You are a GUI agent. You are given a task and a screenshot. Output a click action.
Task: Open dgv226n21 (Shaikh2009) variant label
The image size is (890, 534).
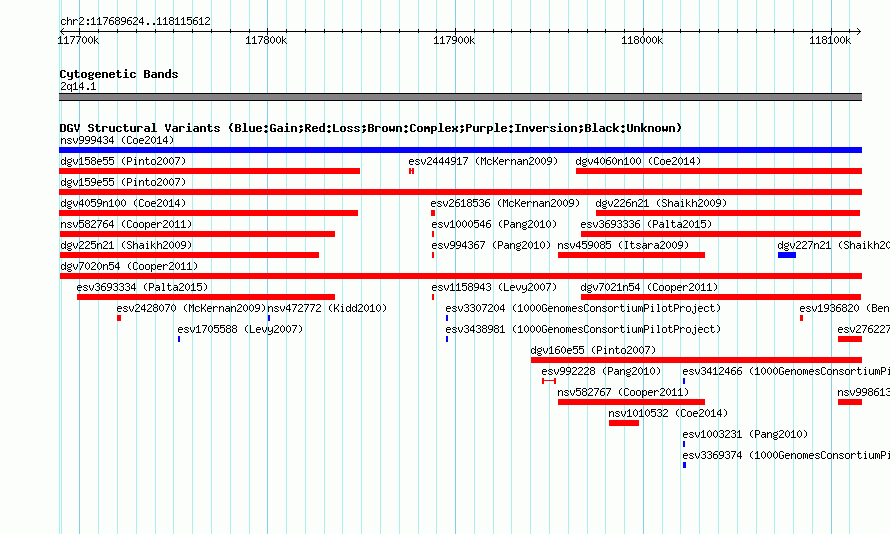661,203
